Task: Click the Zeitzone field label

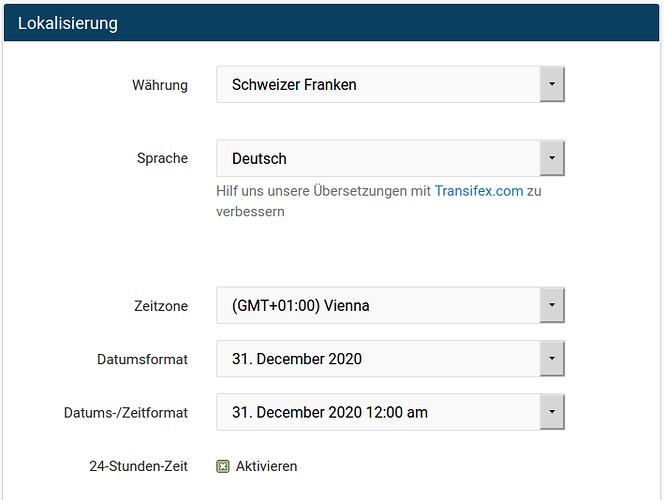Action: (161, 306)
